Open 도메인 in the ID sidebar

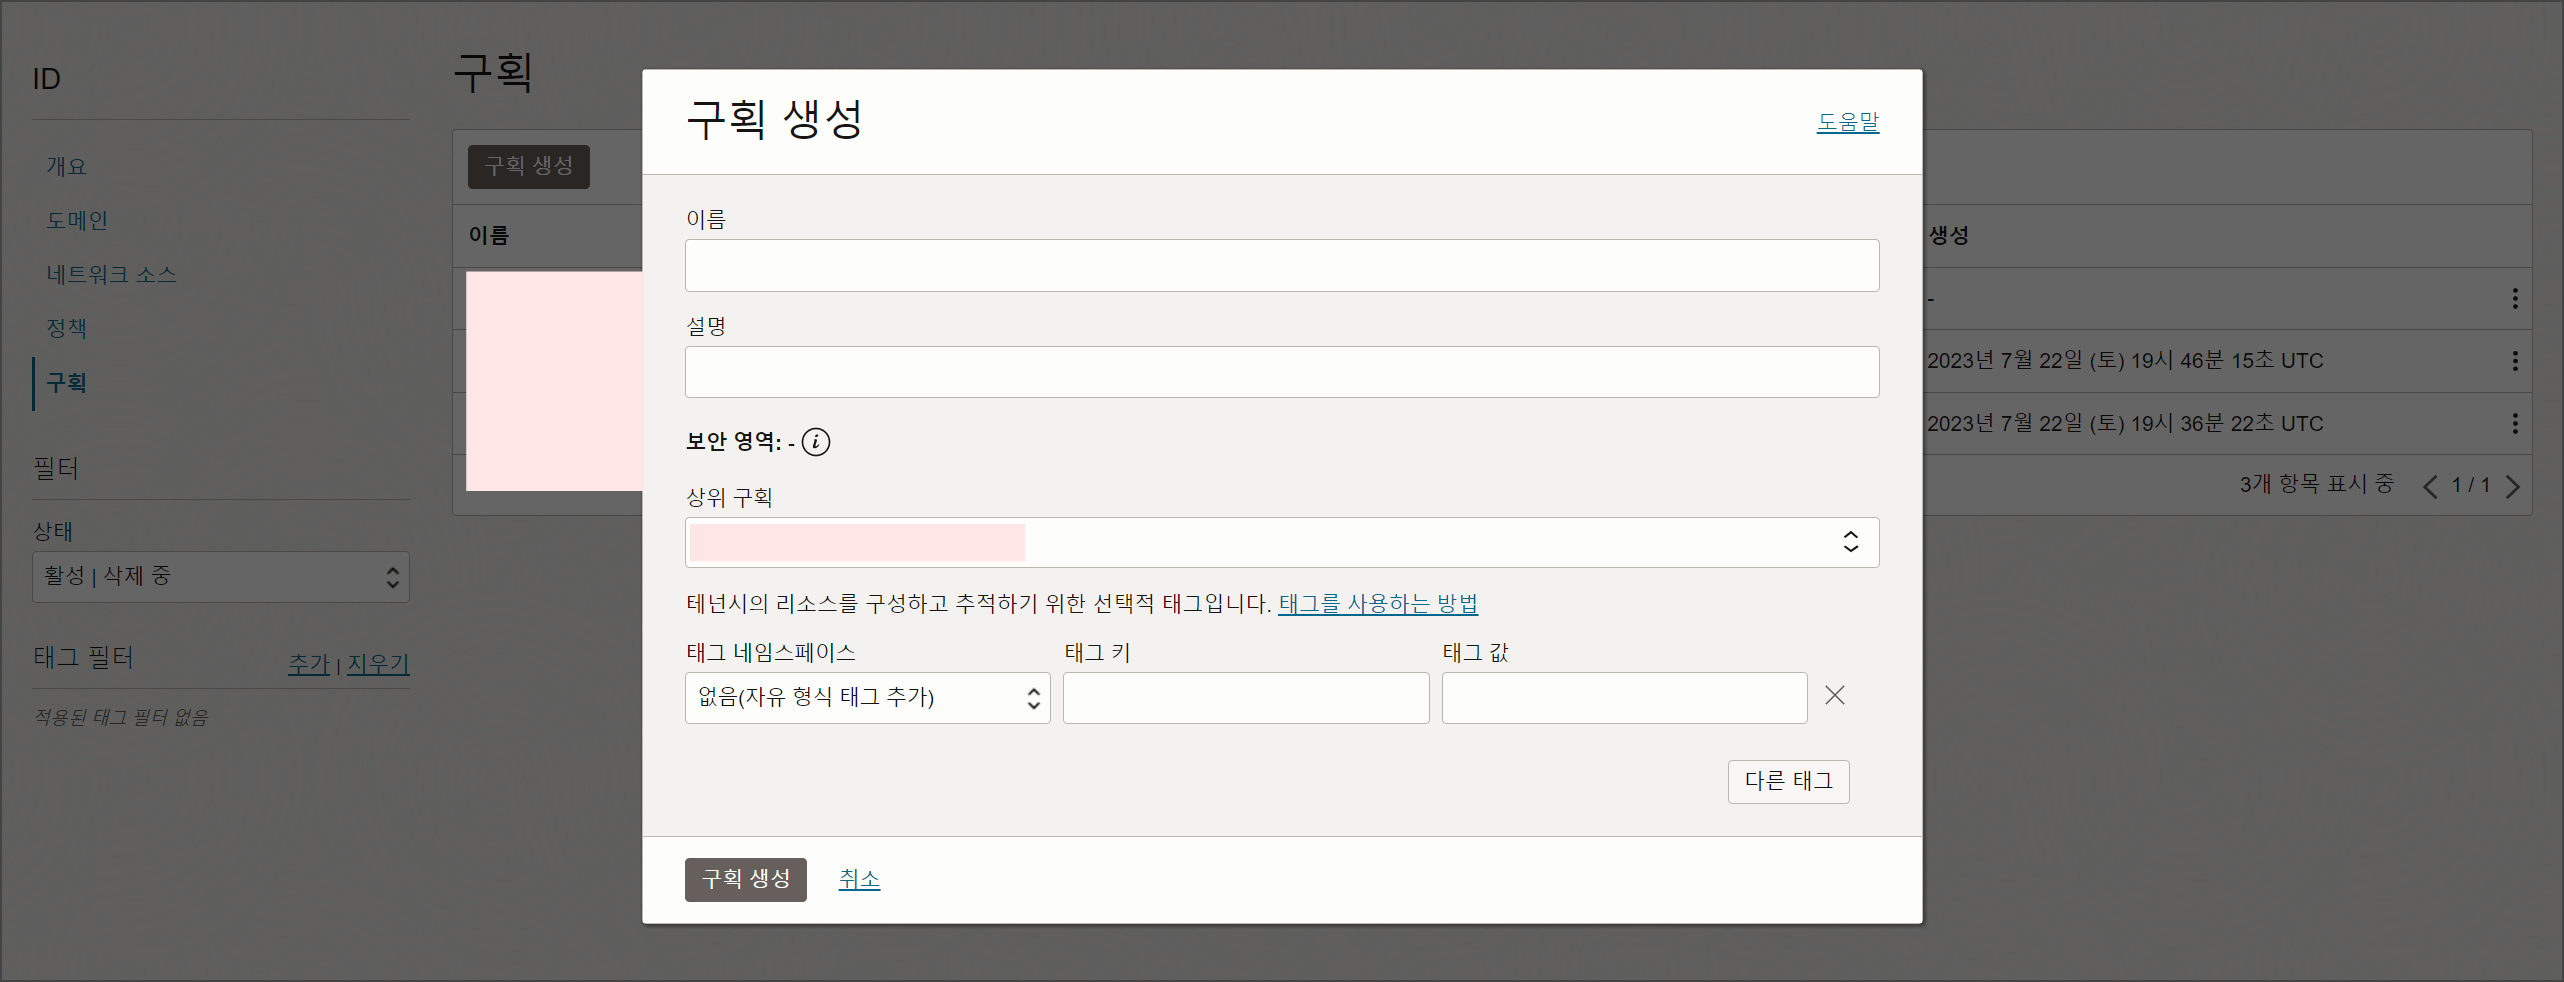coord(77,220)
